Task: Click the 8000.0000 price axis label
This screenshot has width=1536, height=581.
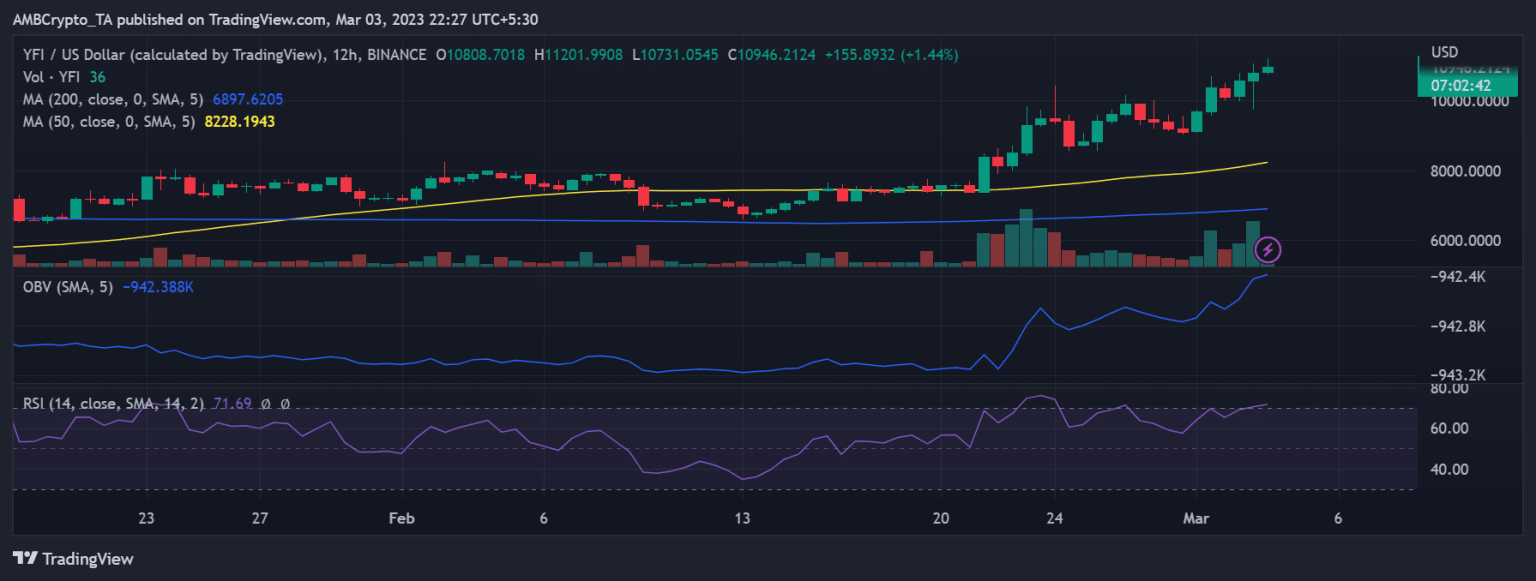Action: pyautogui.click(x=1467, y=171)
